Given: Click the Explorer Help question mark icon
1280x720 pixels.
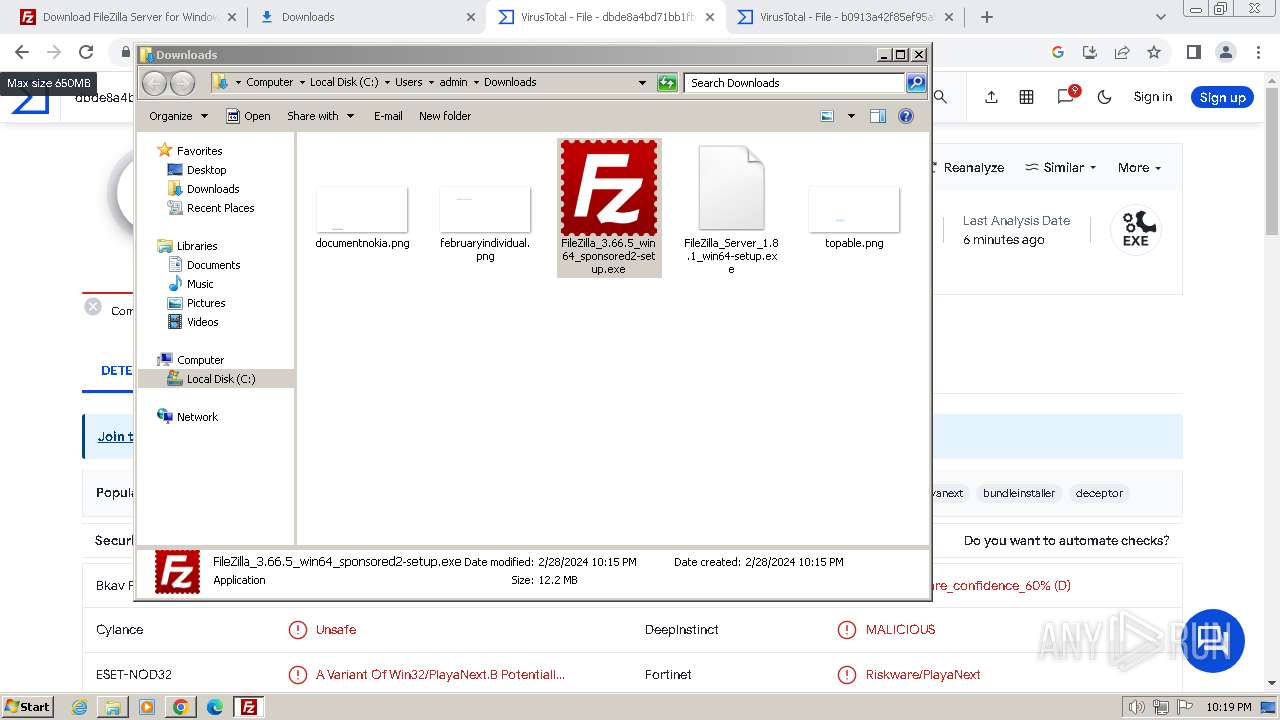Looking at the screenshot, I should (906, 116).
